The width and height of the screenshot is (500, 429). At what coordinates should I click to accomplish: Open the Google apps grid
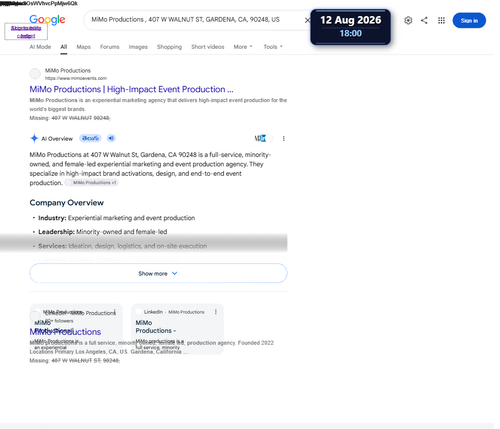[441, 20]
